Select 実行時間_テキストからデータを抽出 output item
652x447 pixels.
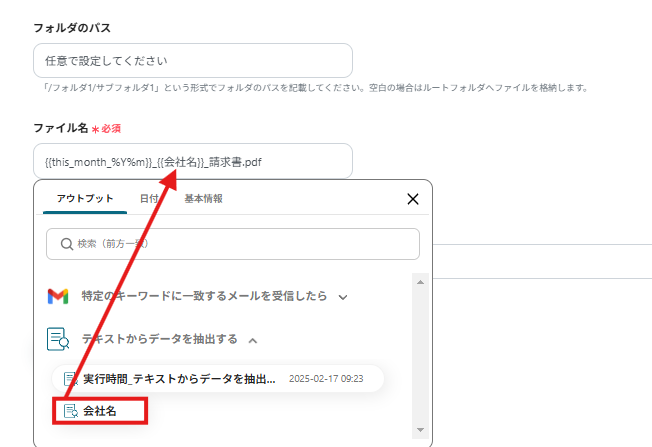click(x=218, y=379)
